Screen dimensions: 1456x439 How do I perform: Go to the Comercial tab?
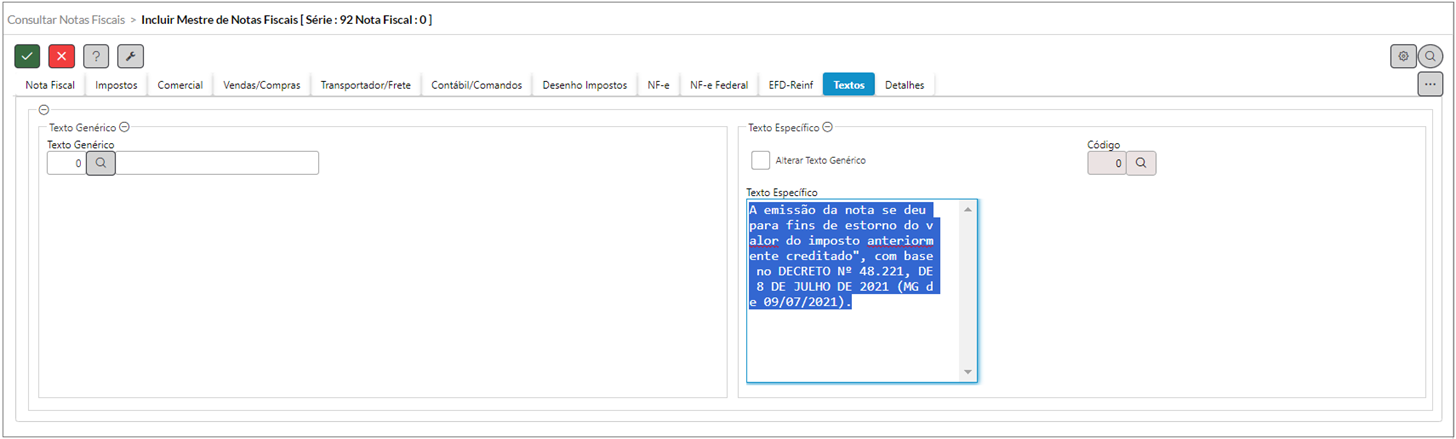click(x=180, y=85)
